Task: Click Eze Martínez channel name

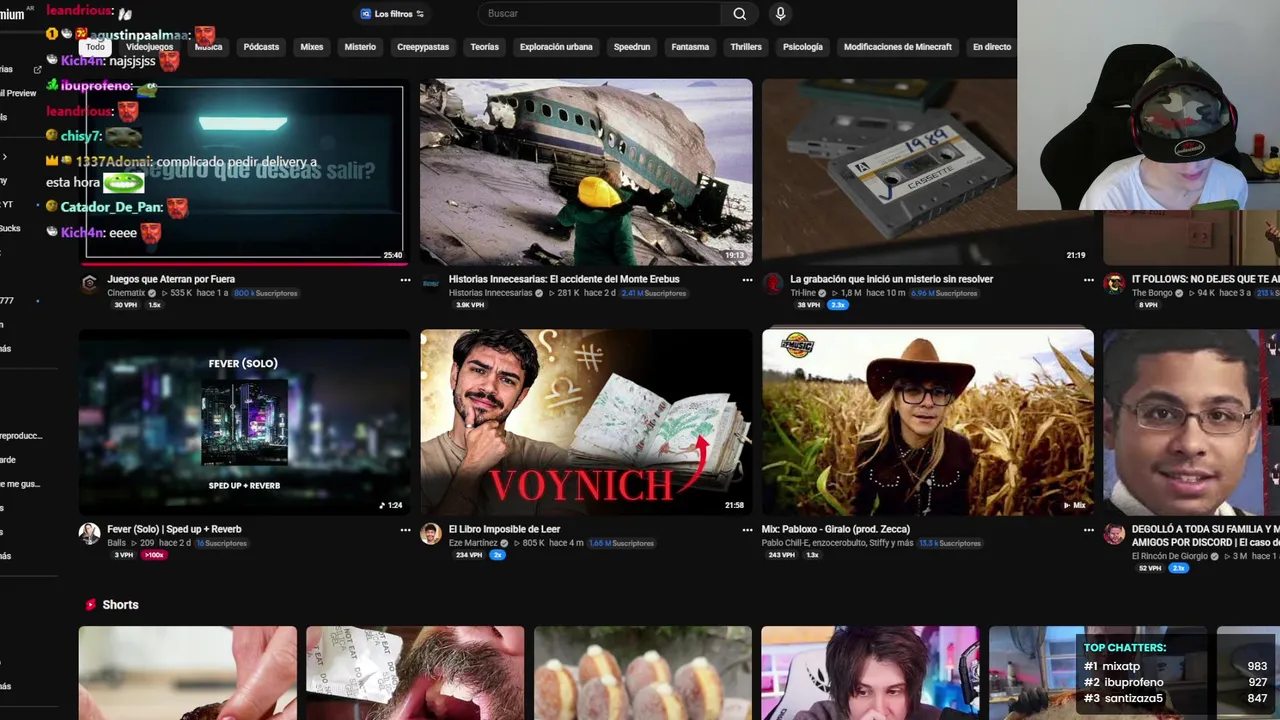Action: click(x=473, y=543)
